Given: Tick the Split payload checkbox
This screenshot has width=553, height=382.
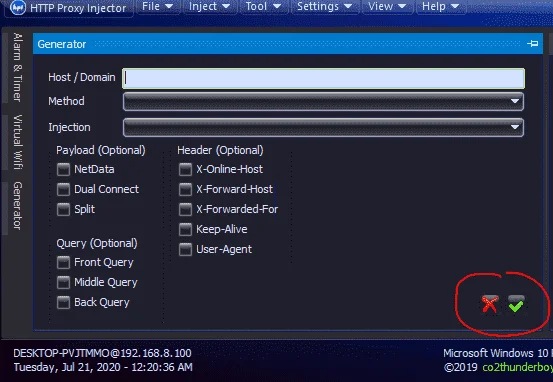Looking at the screenshot, I should coord(63,209).
